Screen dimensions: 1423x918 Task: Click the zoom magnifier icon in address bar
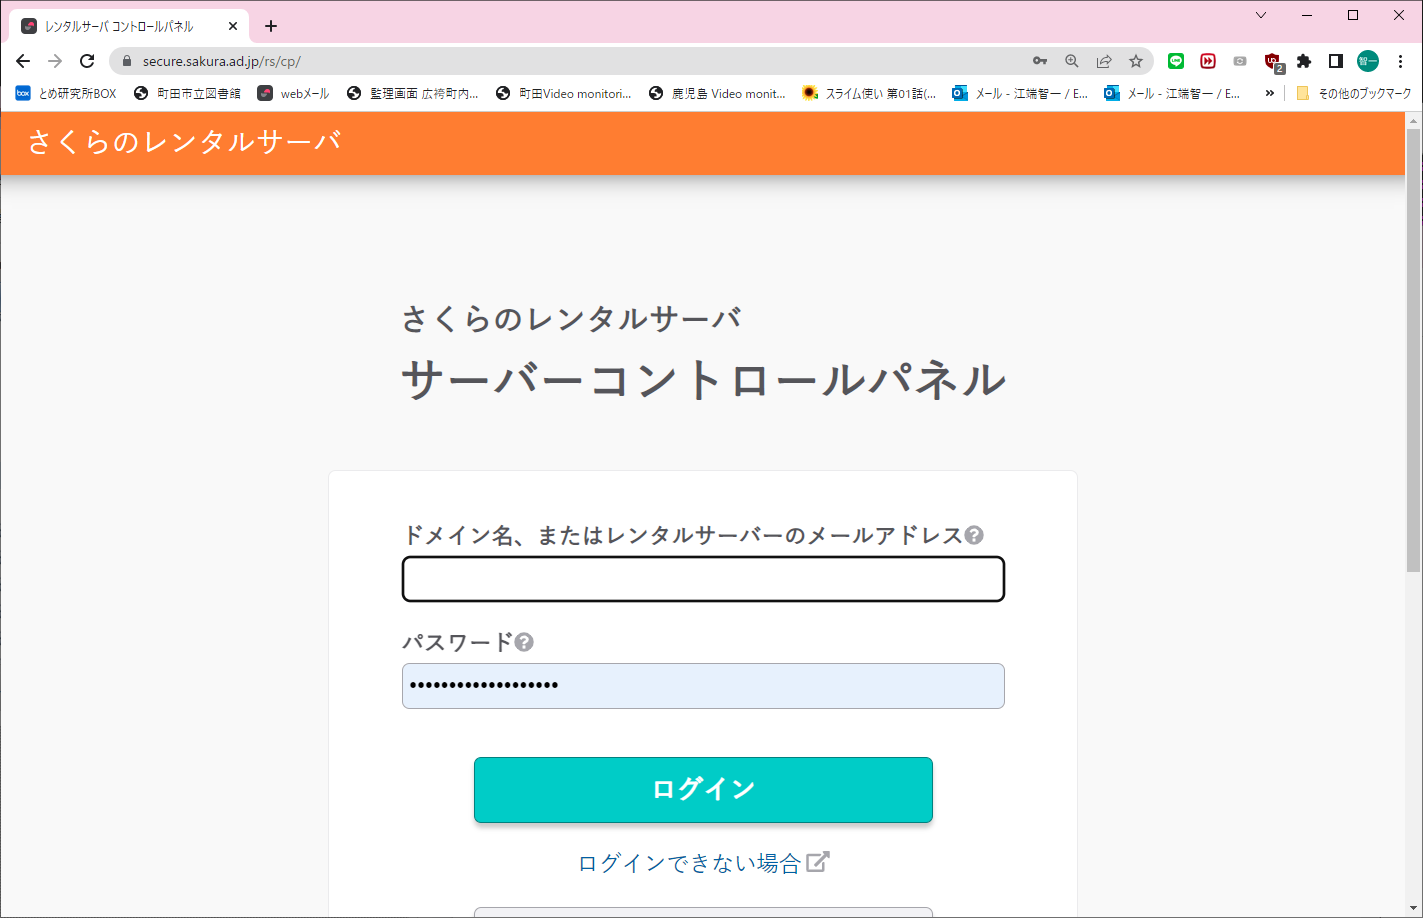coord(1072,61)
